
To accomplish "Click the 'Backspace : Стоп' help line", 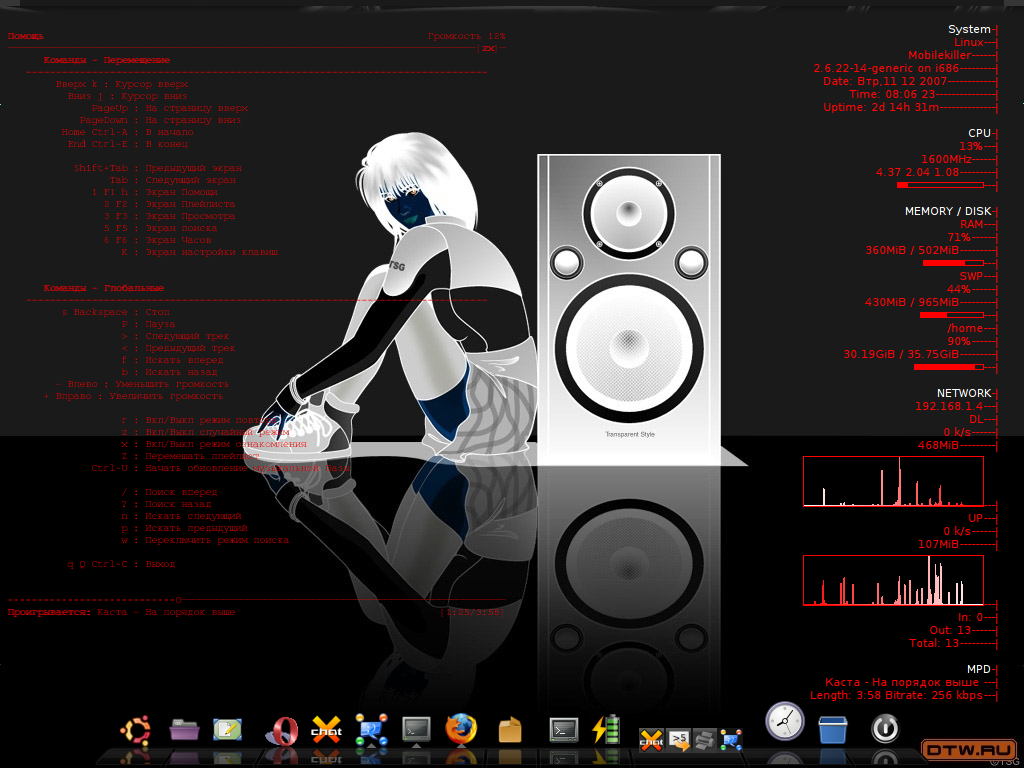I will (x=116, y=312).
